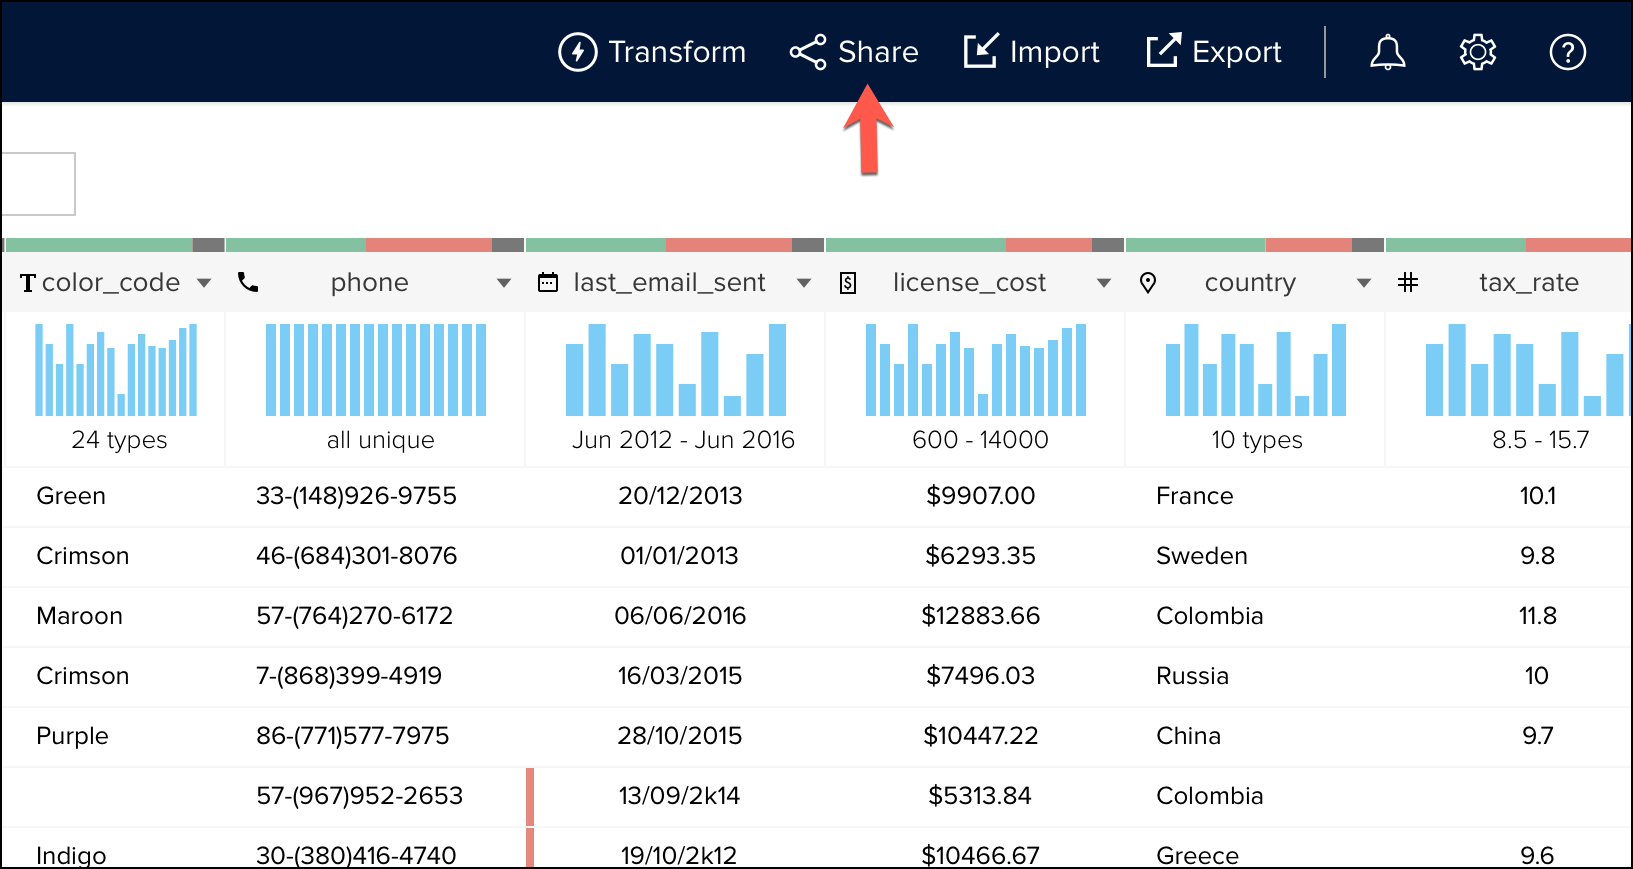
Task: Click the location pin icon for country
Action: click(1148, 283)
